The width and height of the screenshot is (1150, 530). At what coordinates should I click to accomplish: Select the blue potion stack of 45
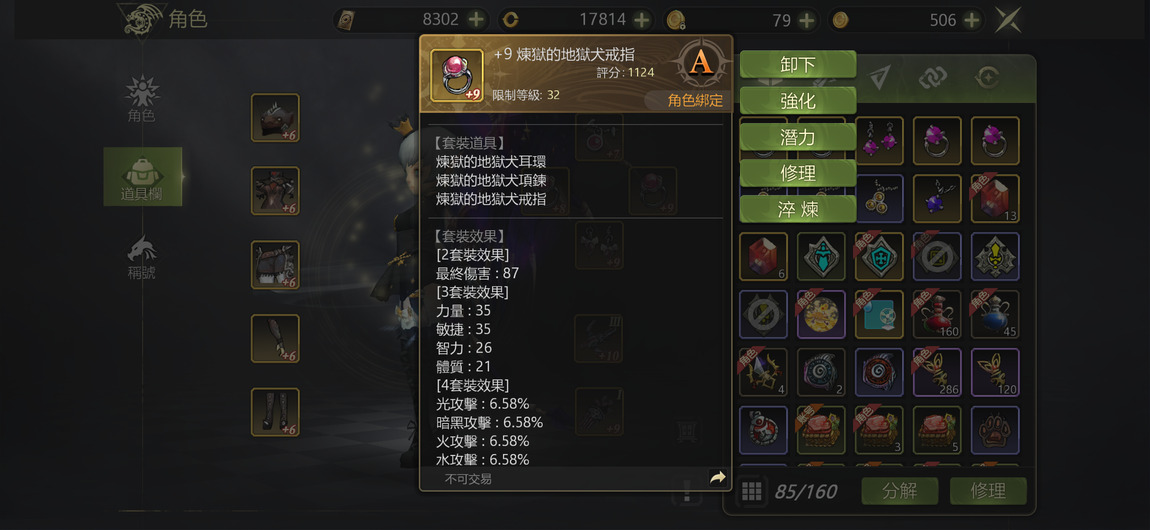tap(995, 314)
